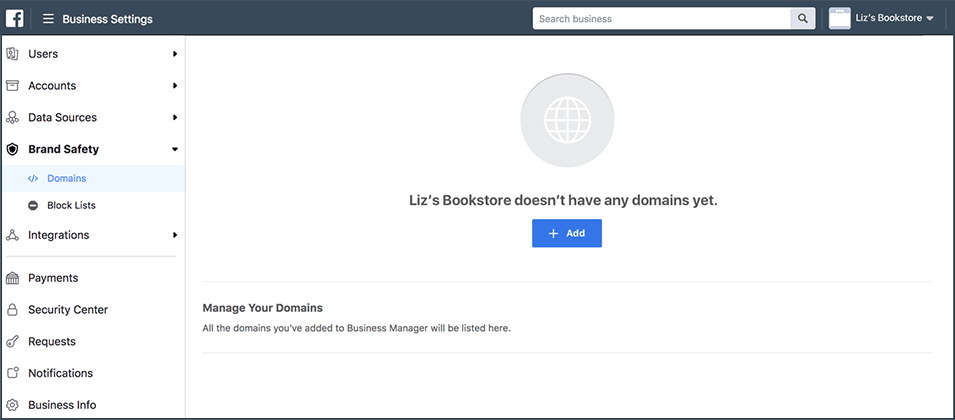The width and height of the screenshot is (955, 420).
Task: Expand the Users section arrow
Action: pyautogui.click(x=175, y=54)
